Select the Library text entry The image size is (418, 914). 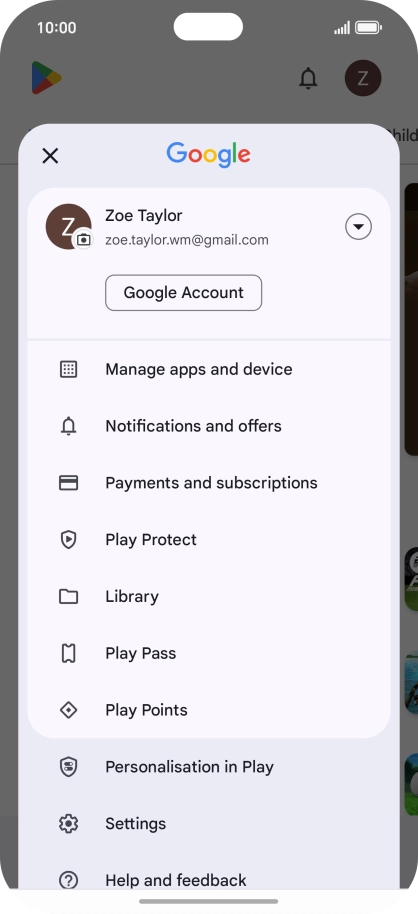(x=132, y=597)
